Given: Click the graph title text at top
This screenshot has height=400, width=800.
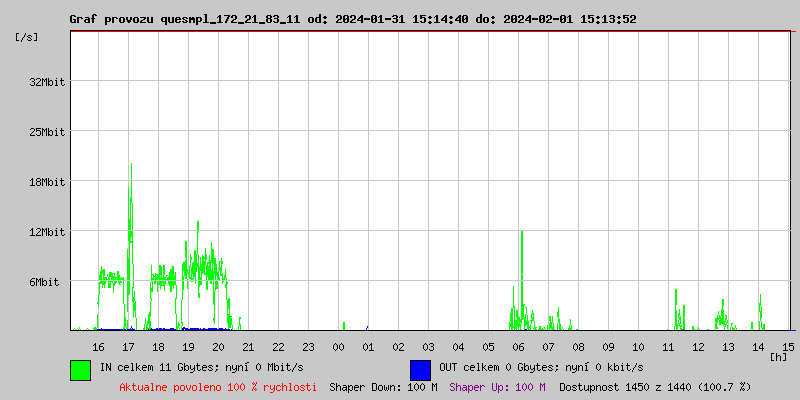Looking at the screenshot, I should (x=352, y=19).
